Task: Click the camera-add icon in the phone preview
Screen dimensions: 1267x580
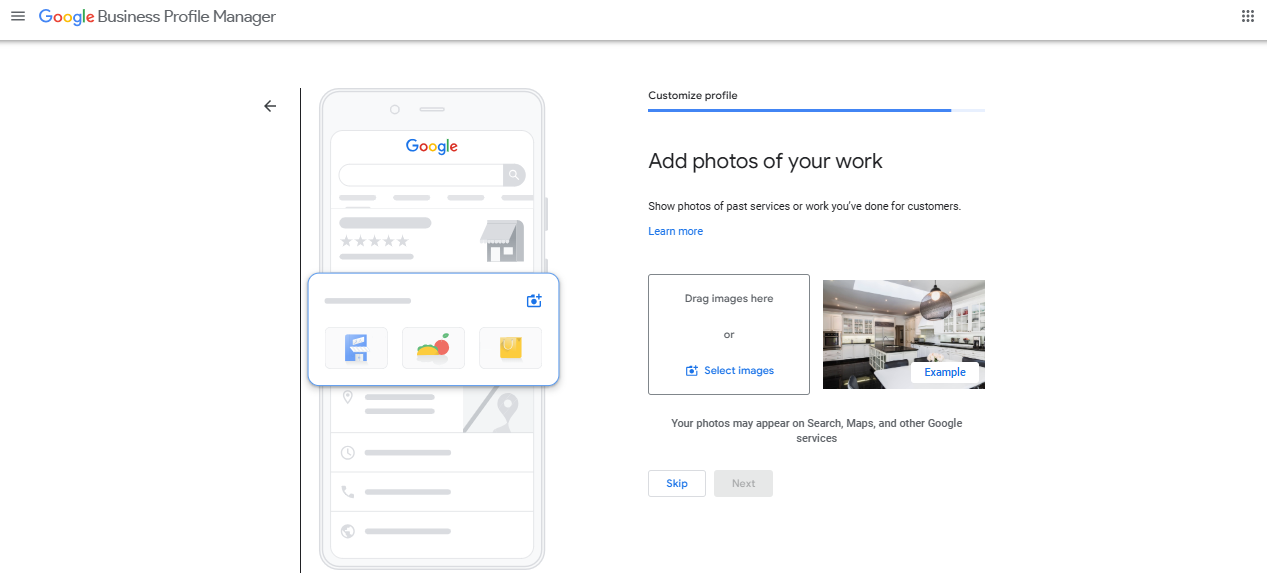Action: 534,300
